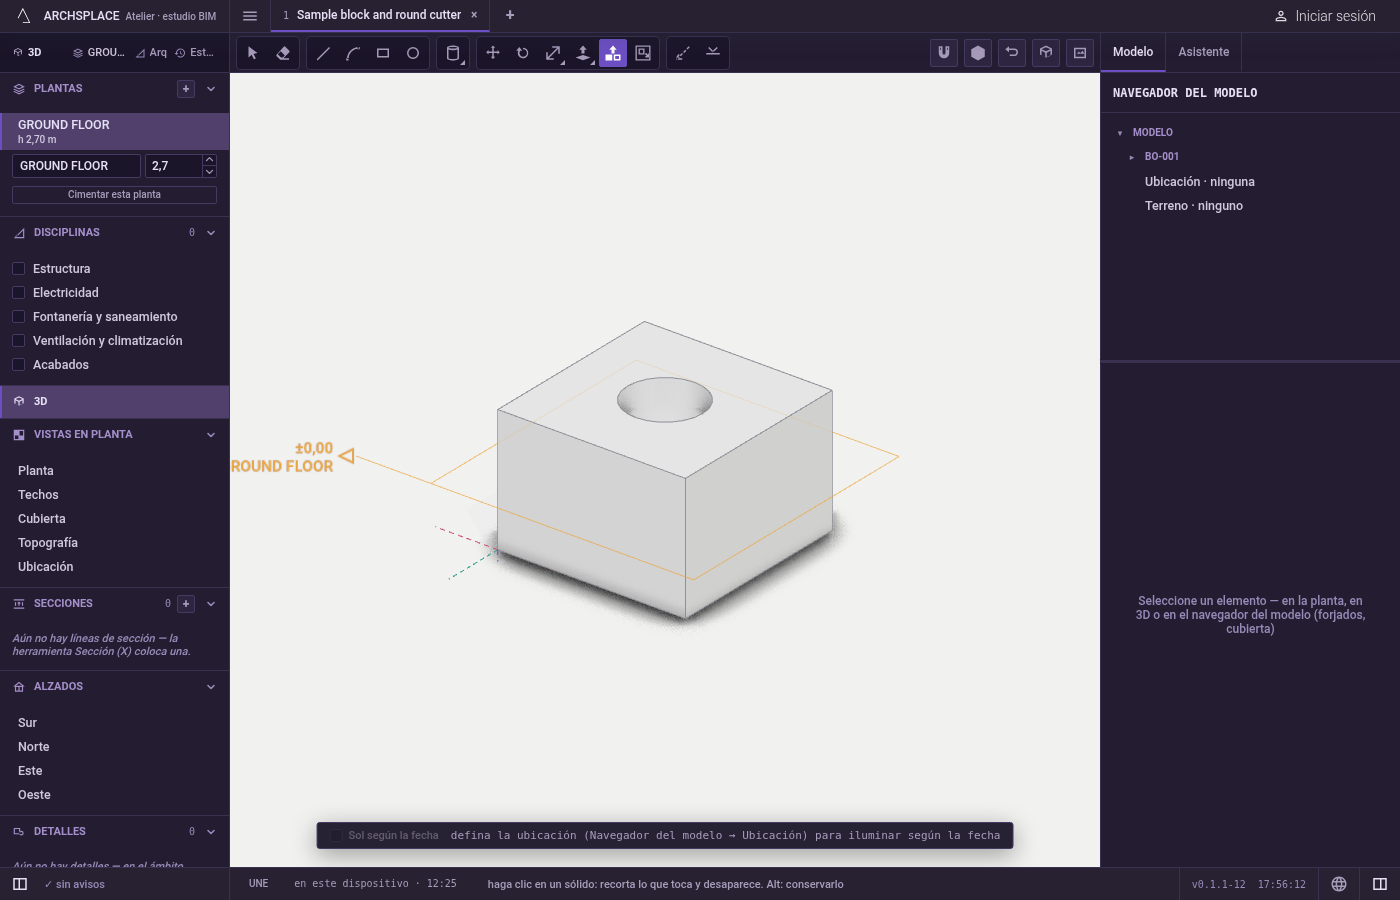
Task: Open a new tab with plus
Action: 510,15
